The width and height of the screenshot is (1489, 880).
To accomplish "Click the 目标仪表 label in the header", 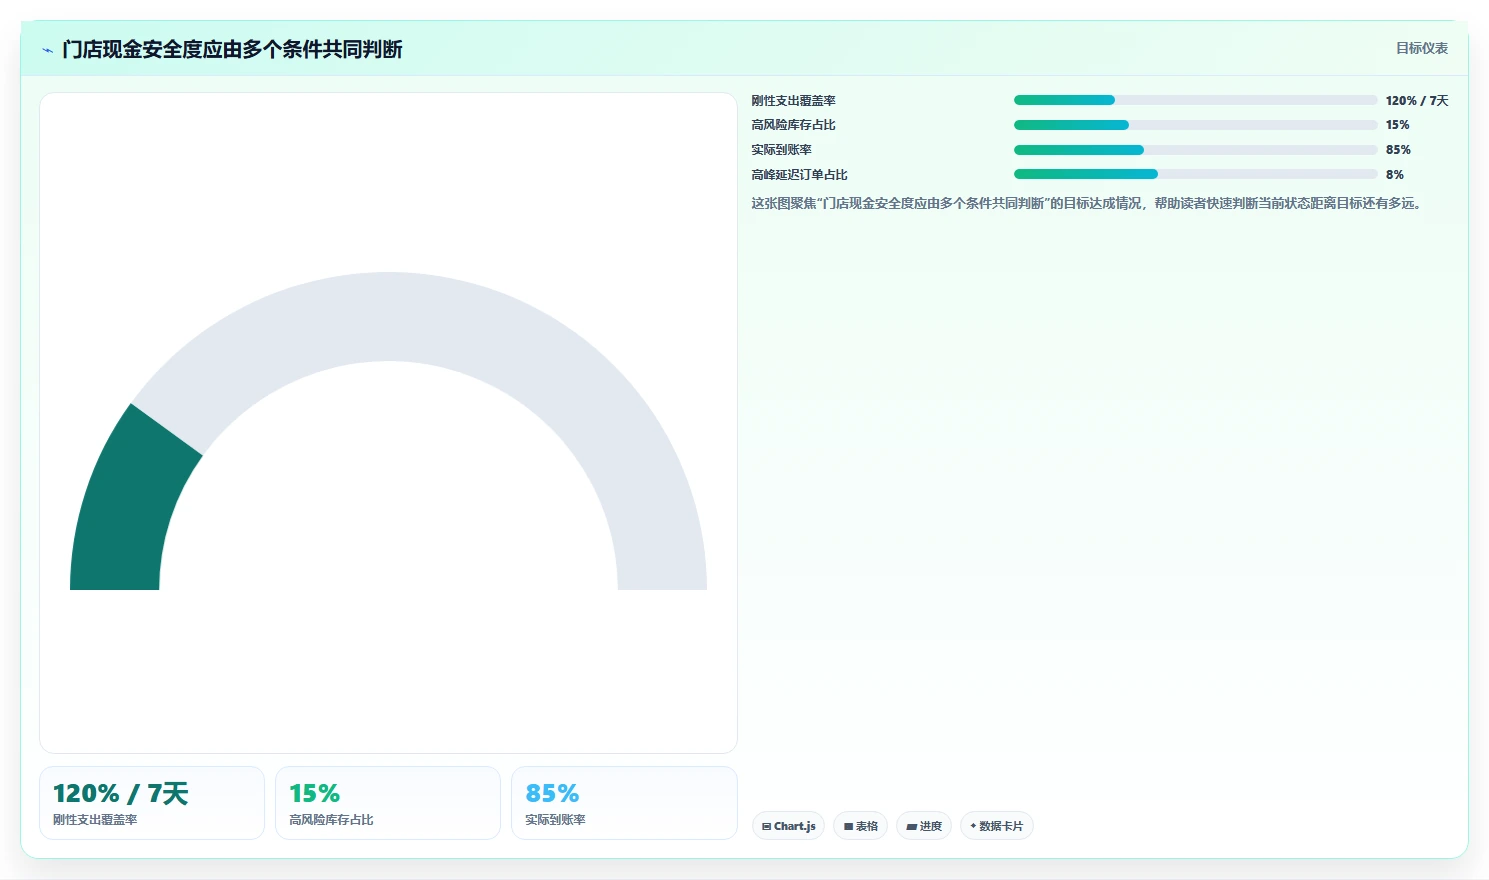I will point(1422,48).
